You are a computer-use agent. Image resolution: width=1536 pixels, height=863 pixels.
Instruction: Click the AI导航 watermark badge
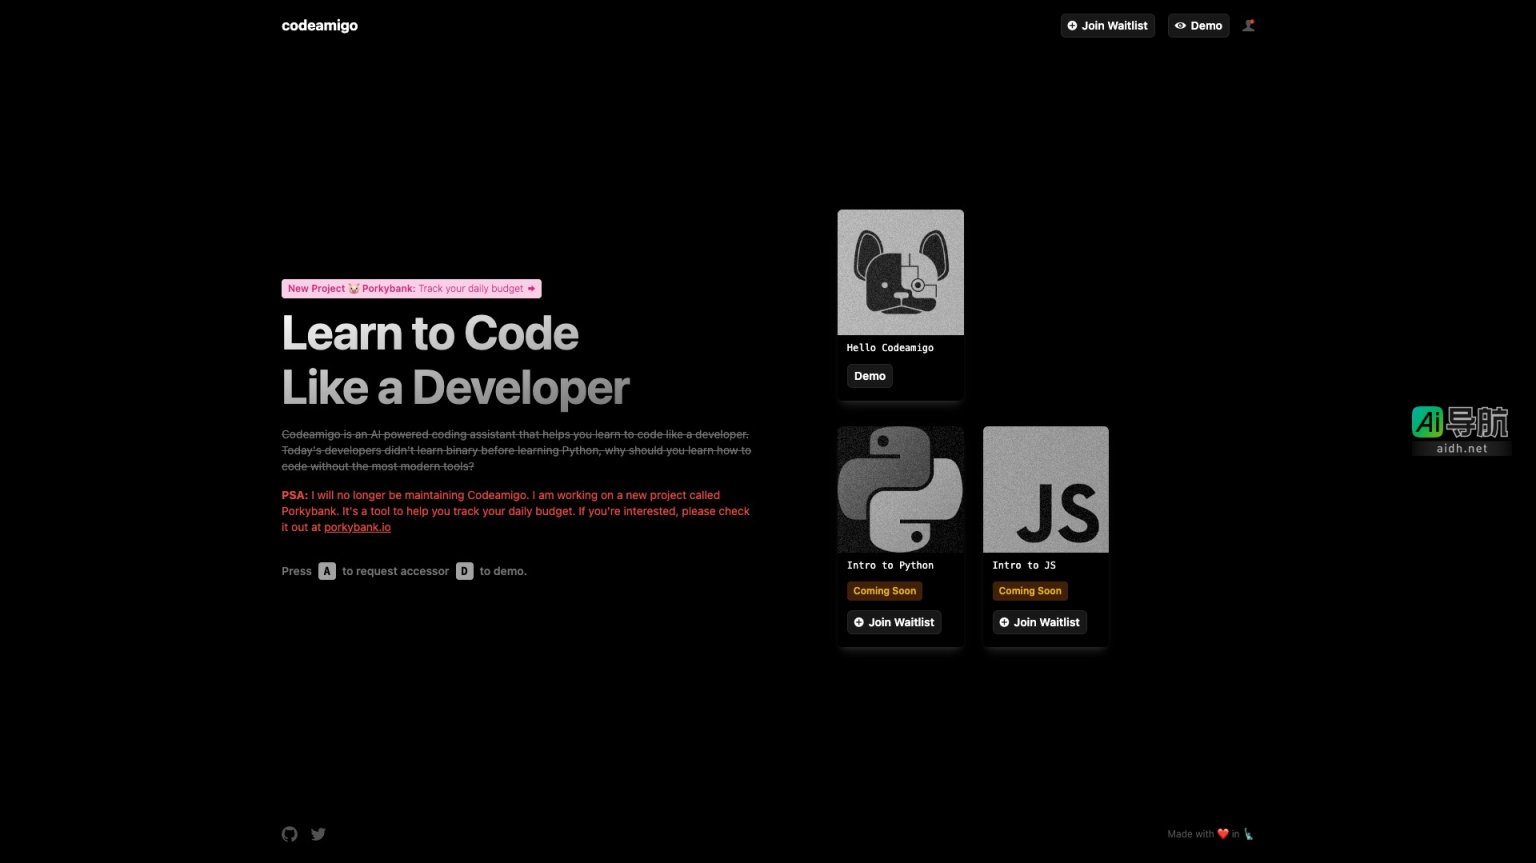pos(1461,428)
